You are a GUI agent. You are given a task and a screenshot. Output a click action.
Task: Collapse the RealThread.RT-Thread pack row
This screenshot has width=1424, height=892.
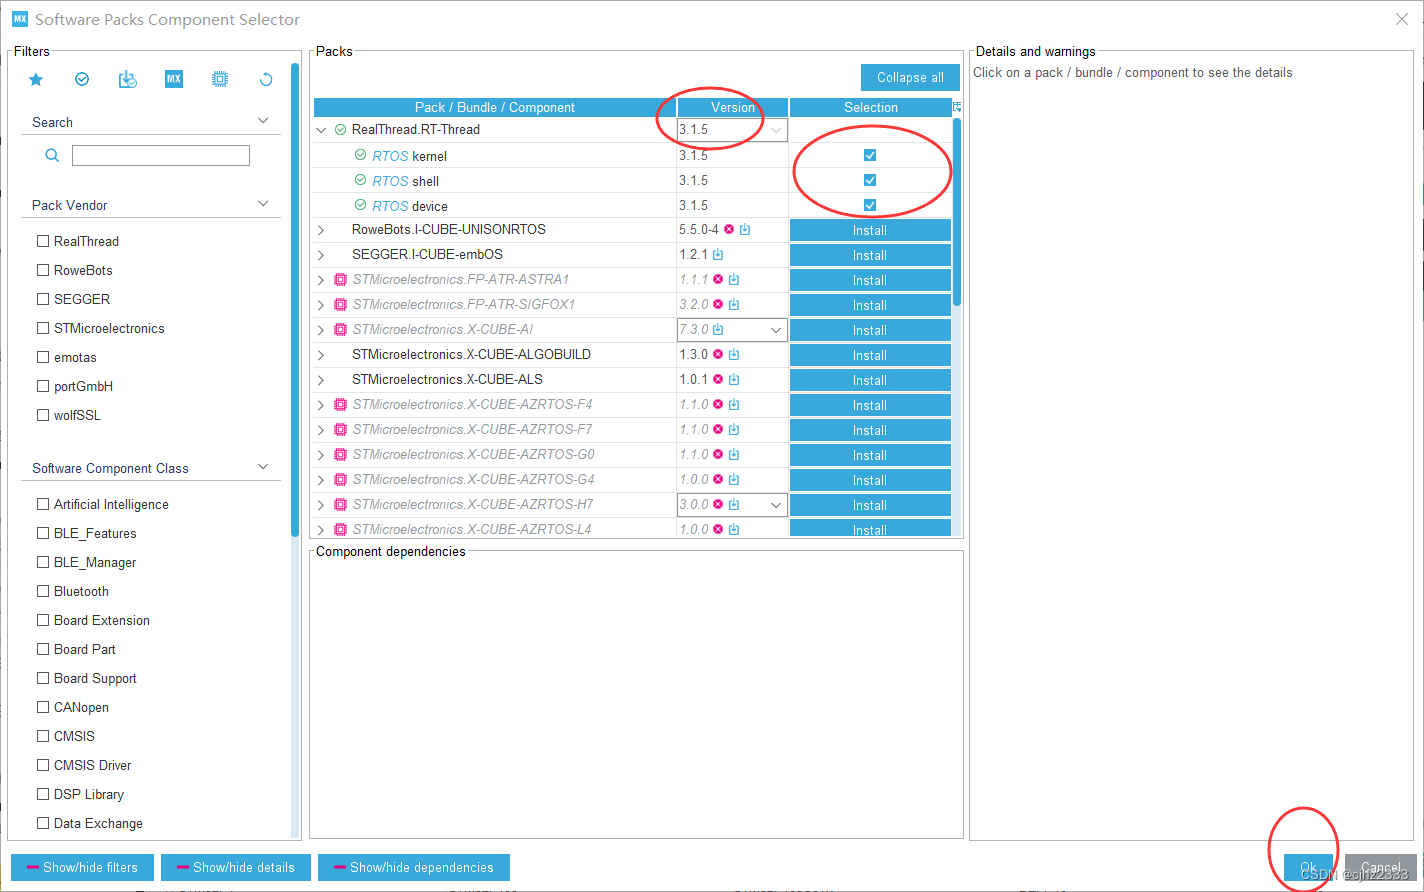click(x=321, y=130)
